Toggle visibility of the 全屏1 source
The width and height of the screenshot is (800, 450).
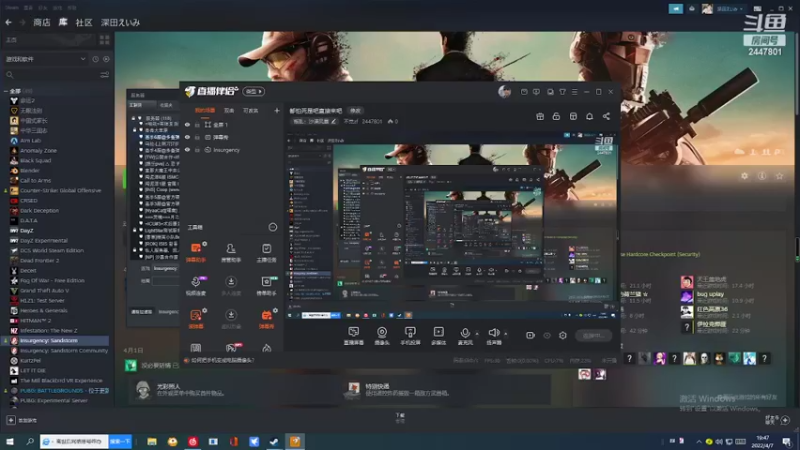click(187, 124)
